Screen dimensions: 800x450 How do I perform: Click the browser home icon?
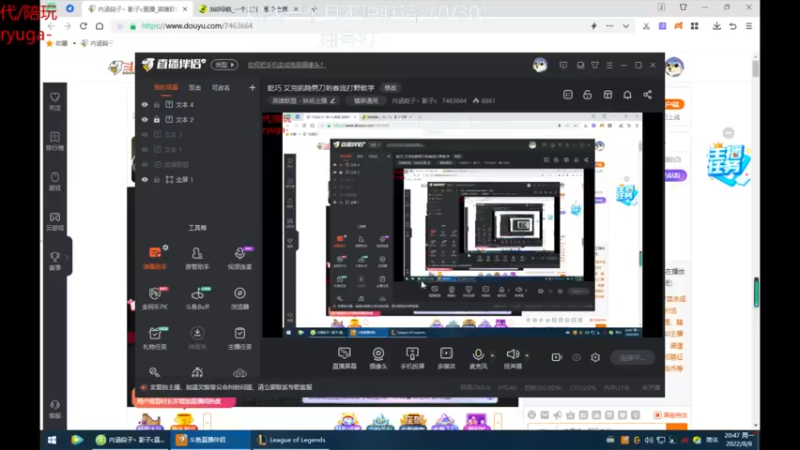pos(99,26)
